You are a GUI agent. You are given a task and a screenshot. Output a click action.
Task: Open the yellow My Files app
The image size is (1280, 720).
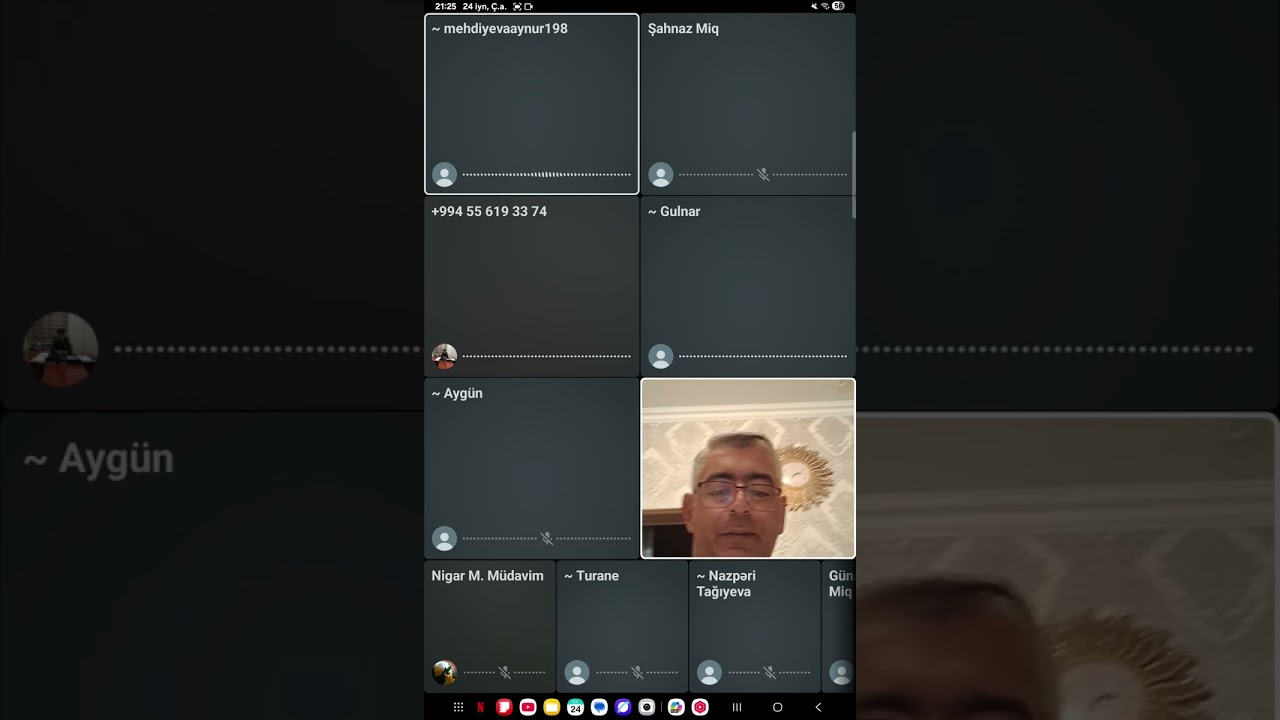click(551, 707)
